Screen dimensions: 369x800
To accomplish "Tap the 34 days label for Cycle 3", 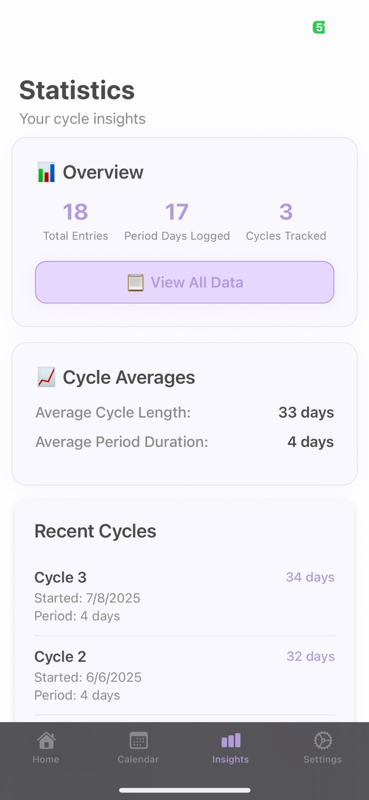I will [x=310, y=577].
